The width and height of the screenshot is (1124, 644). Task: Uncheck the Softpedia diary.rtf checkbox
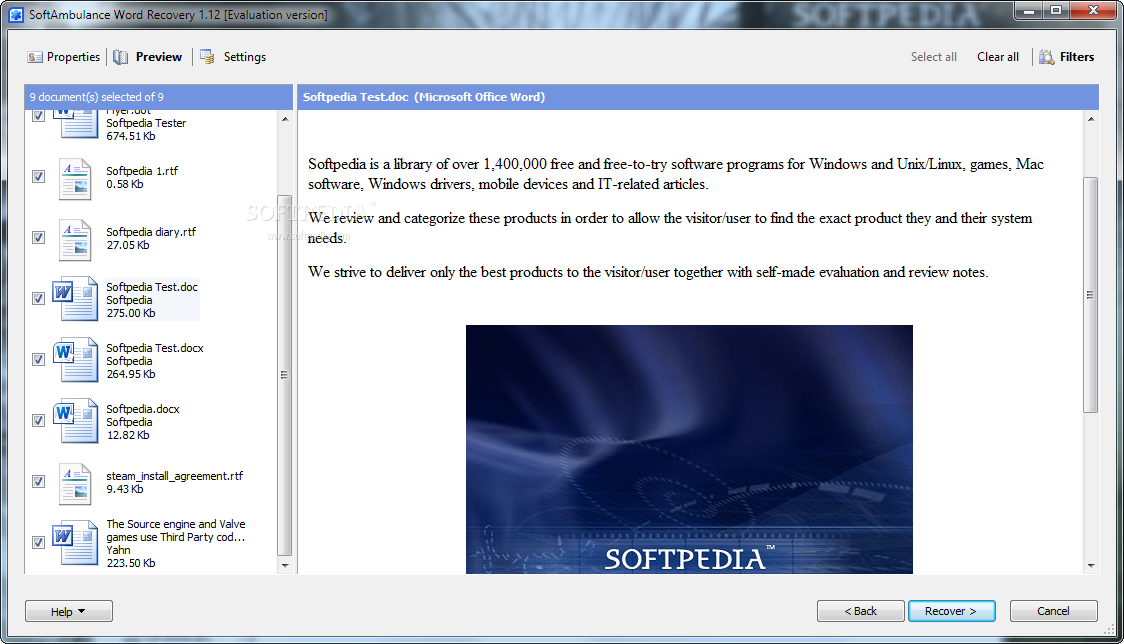coord(39,237)
